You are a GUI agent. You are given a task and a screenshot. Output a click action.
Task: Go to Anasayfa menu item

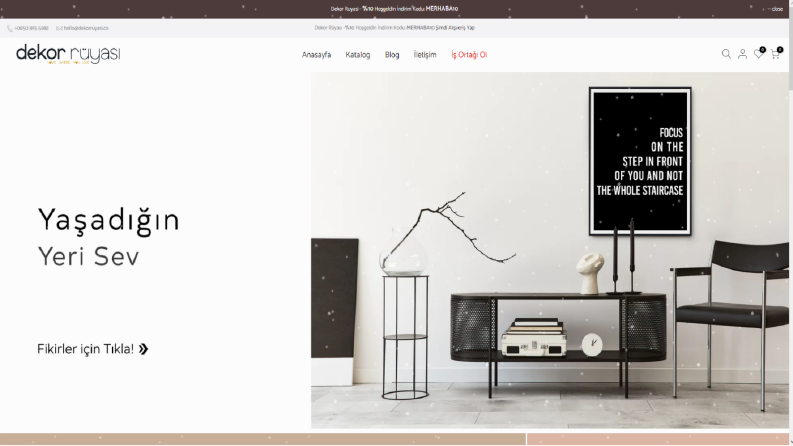[316, 55]
